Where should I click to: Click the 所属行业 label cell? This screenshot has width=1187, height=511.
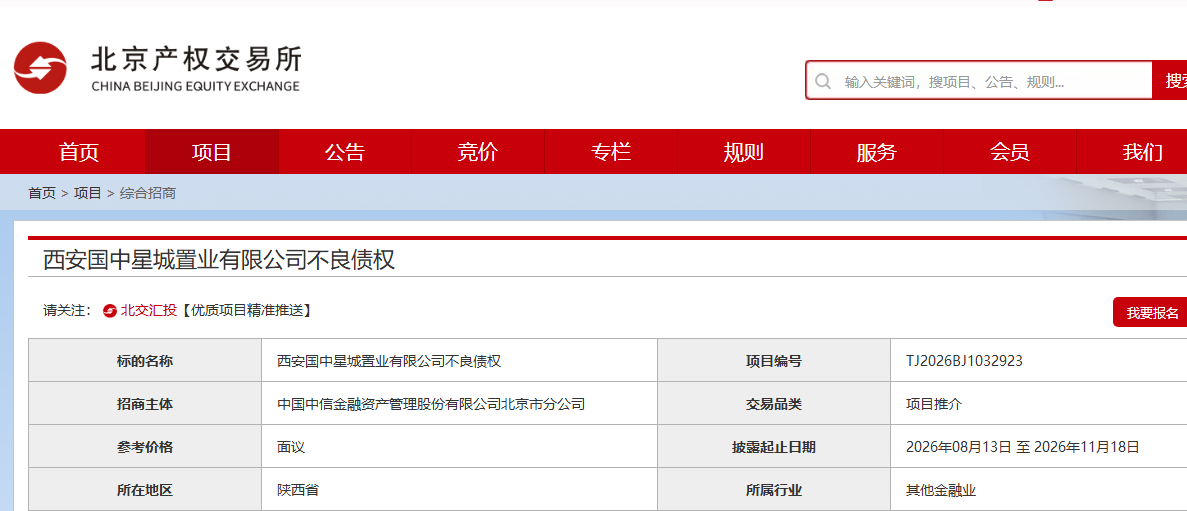774,489
